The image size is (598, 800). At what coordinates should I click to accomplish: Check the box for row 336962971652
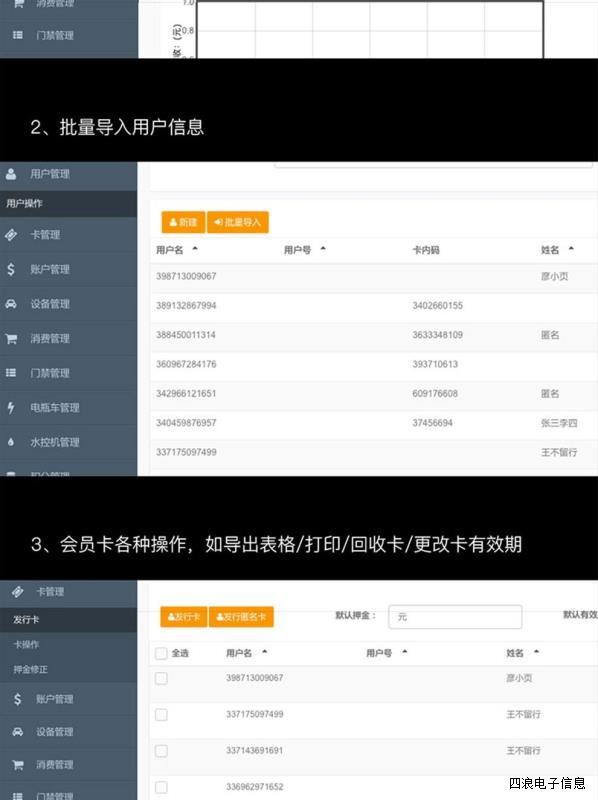(x=161, y=787)
